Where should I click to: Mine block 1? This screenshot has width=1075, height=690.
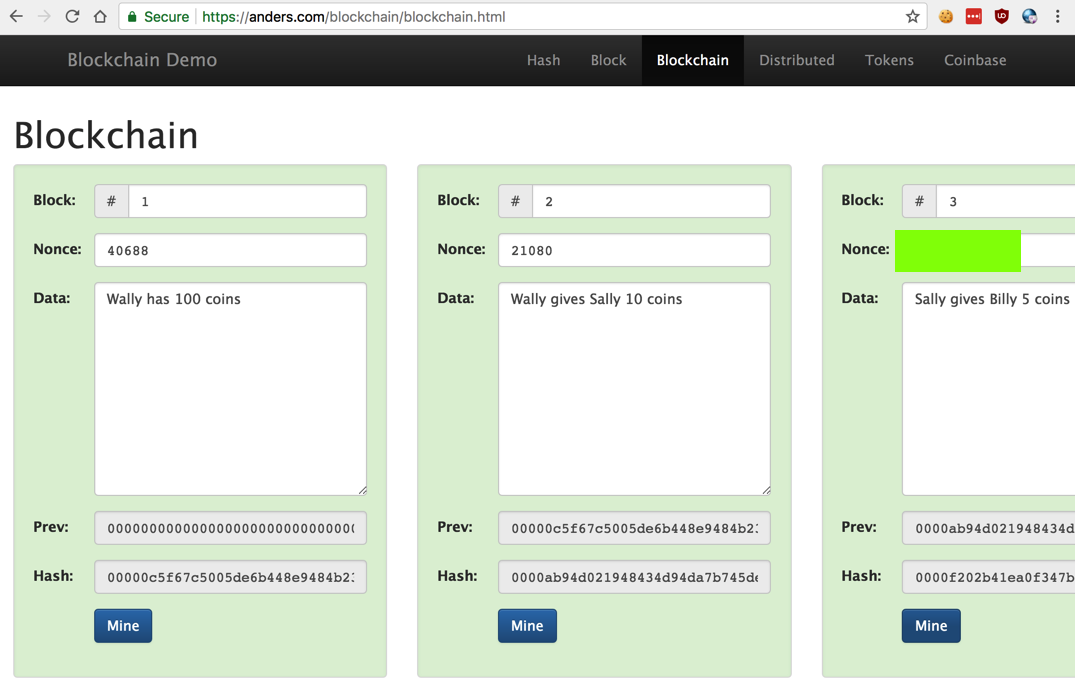click(123, 626)
